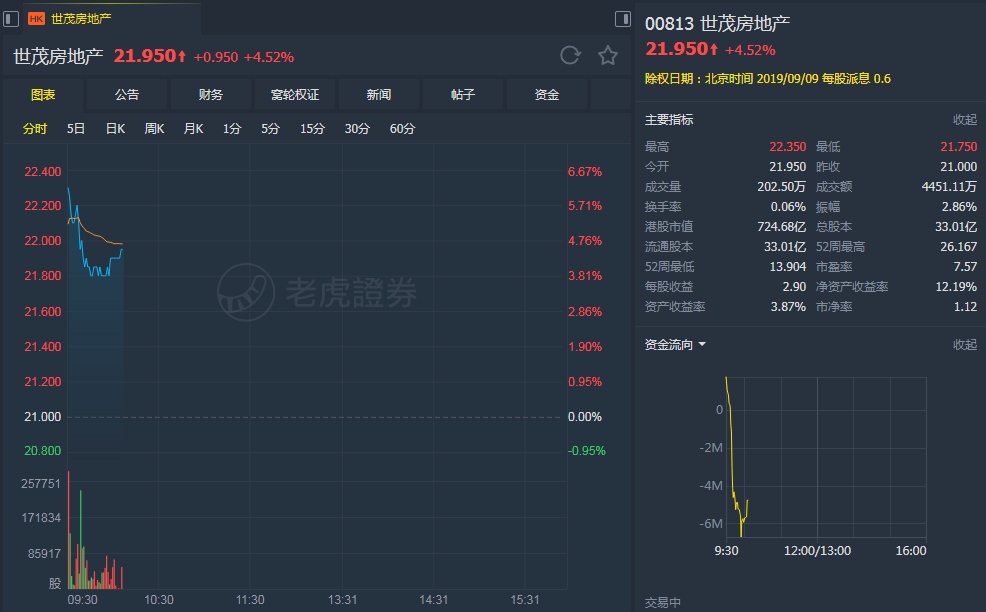This screenshot has height=612, width=986.
Task: Collapse the 资金流向 section
Action: point(964,345)
